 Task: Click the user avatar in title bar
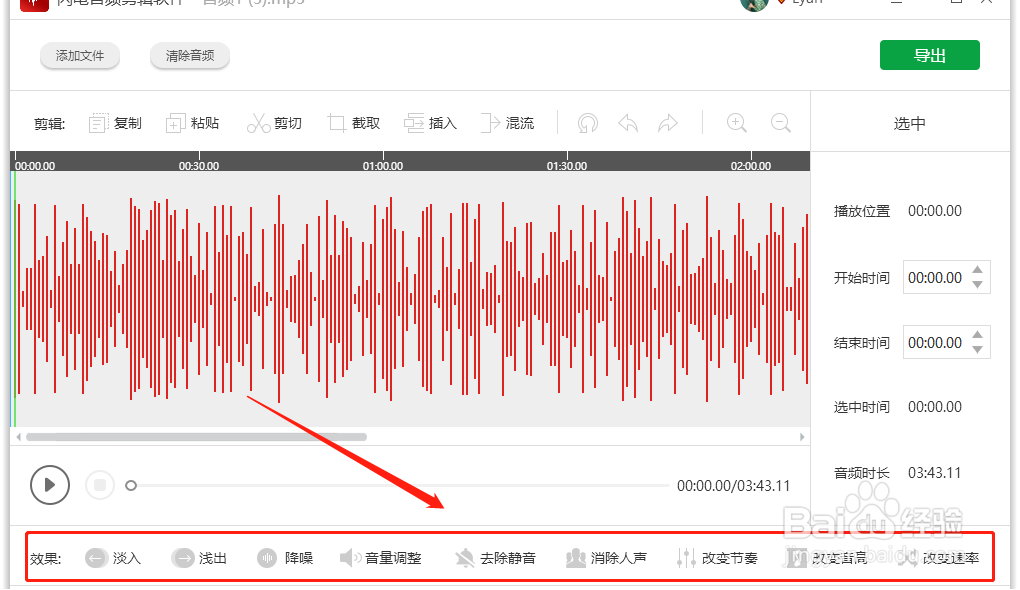tap(755, 3)
